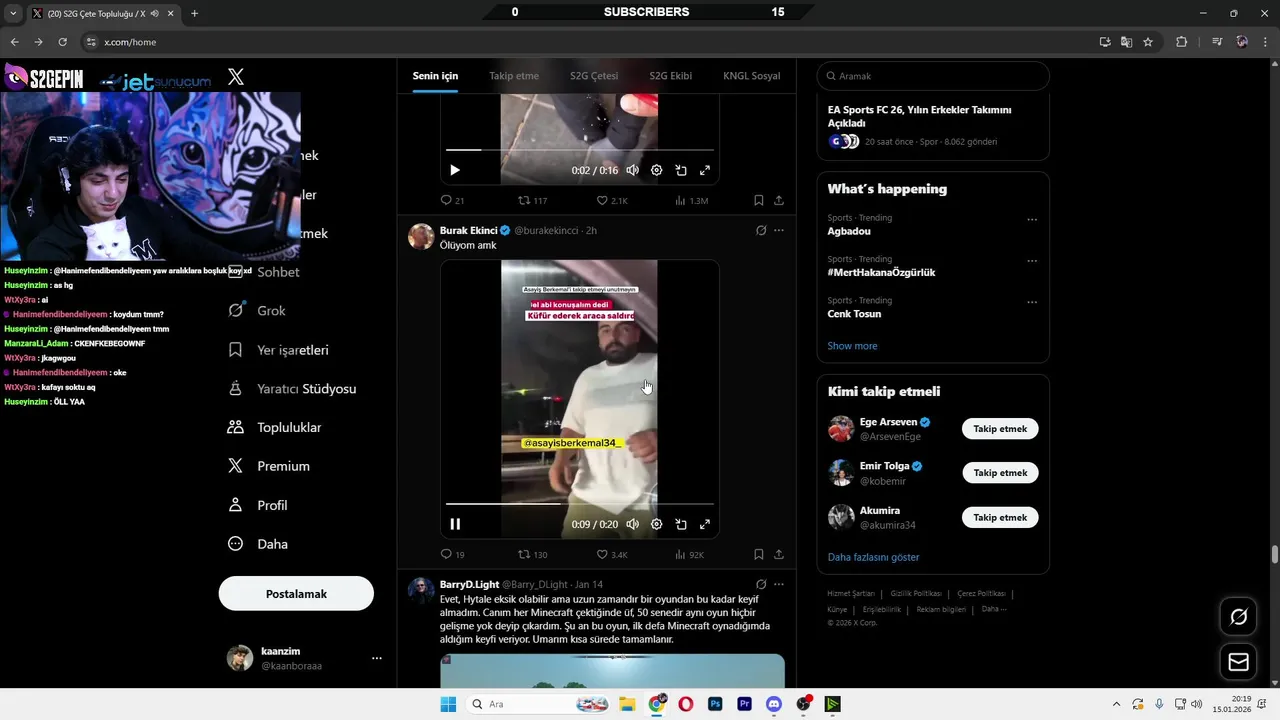Open Chrome translate page icon
Image resolution: width=1280 pixels, height=720 pixels.
tap(1126, 42)
